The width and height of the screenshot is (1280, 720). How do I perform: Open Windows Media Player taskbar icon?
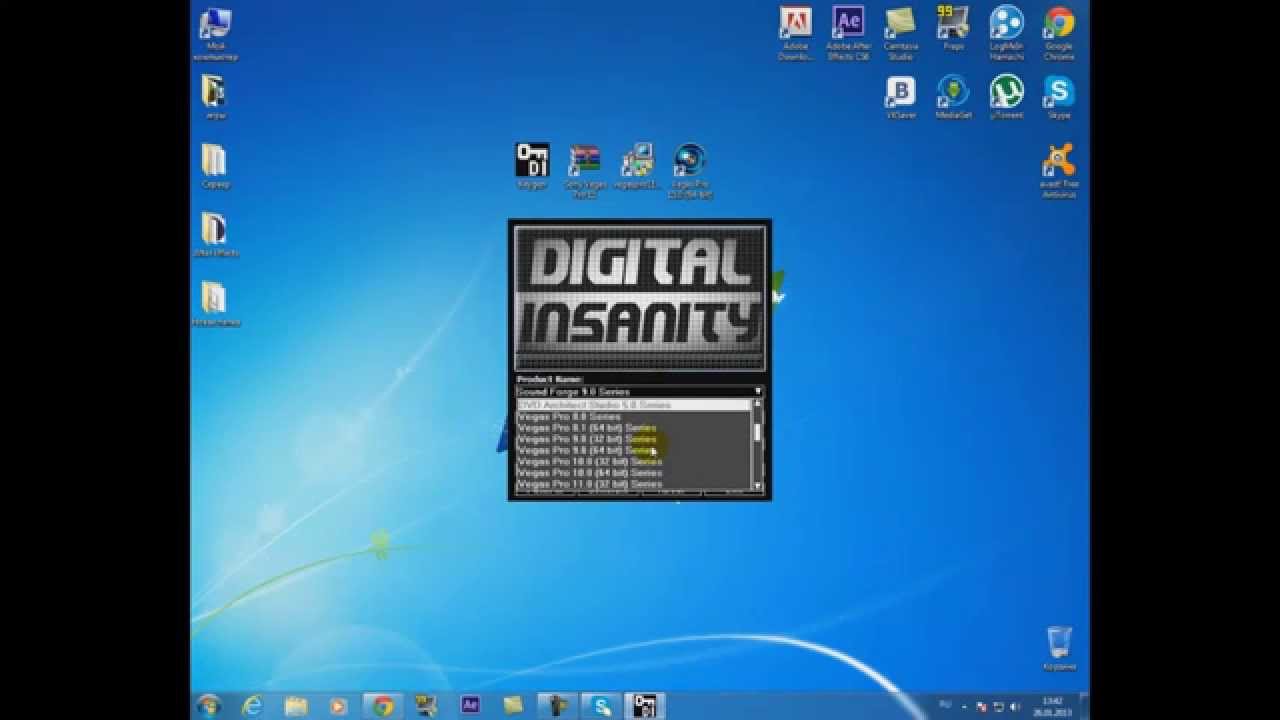[x=338, y=706]
